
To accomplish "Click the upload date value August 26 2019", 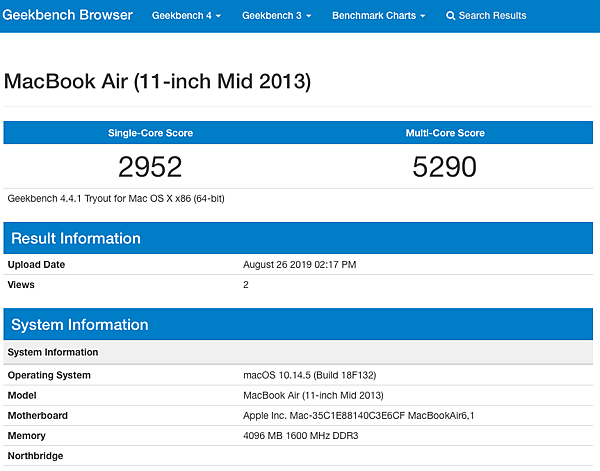I will (299, 265).
